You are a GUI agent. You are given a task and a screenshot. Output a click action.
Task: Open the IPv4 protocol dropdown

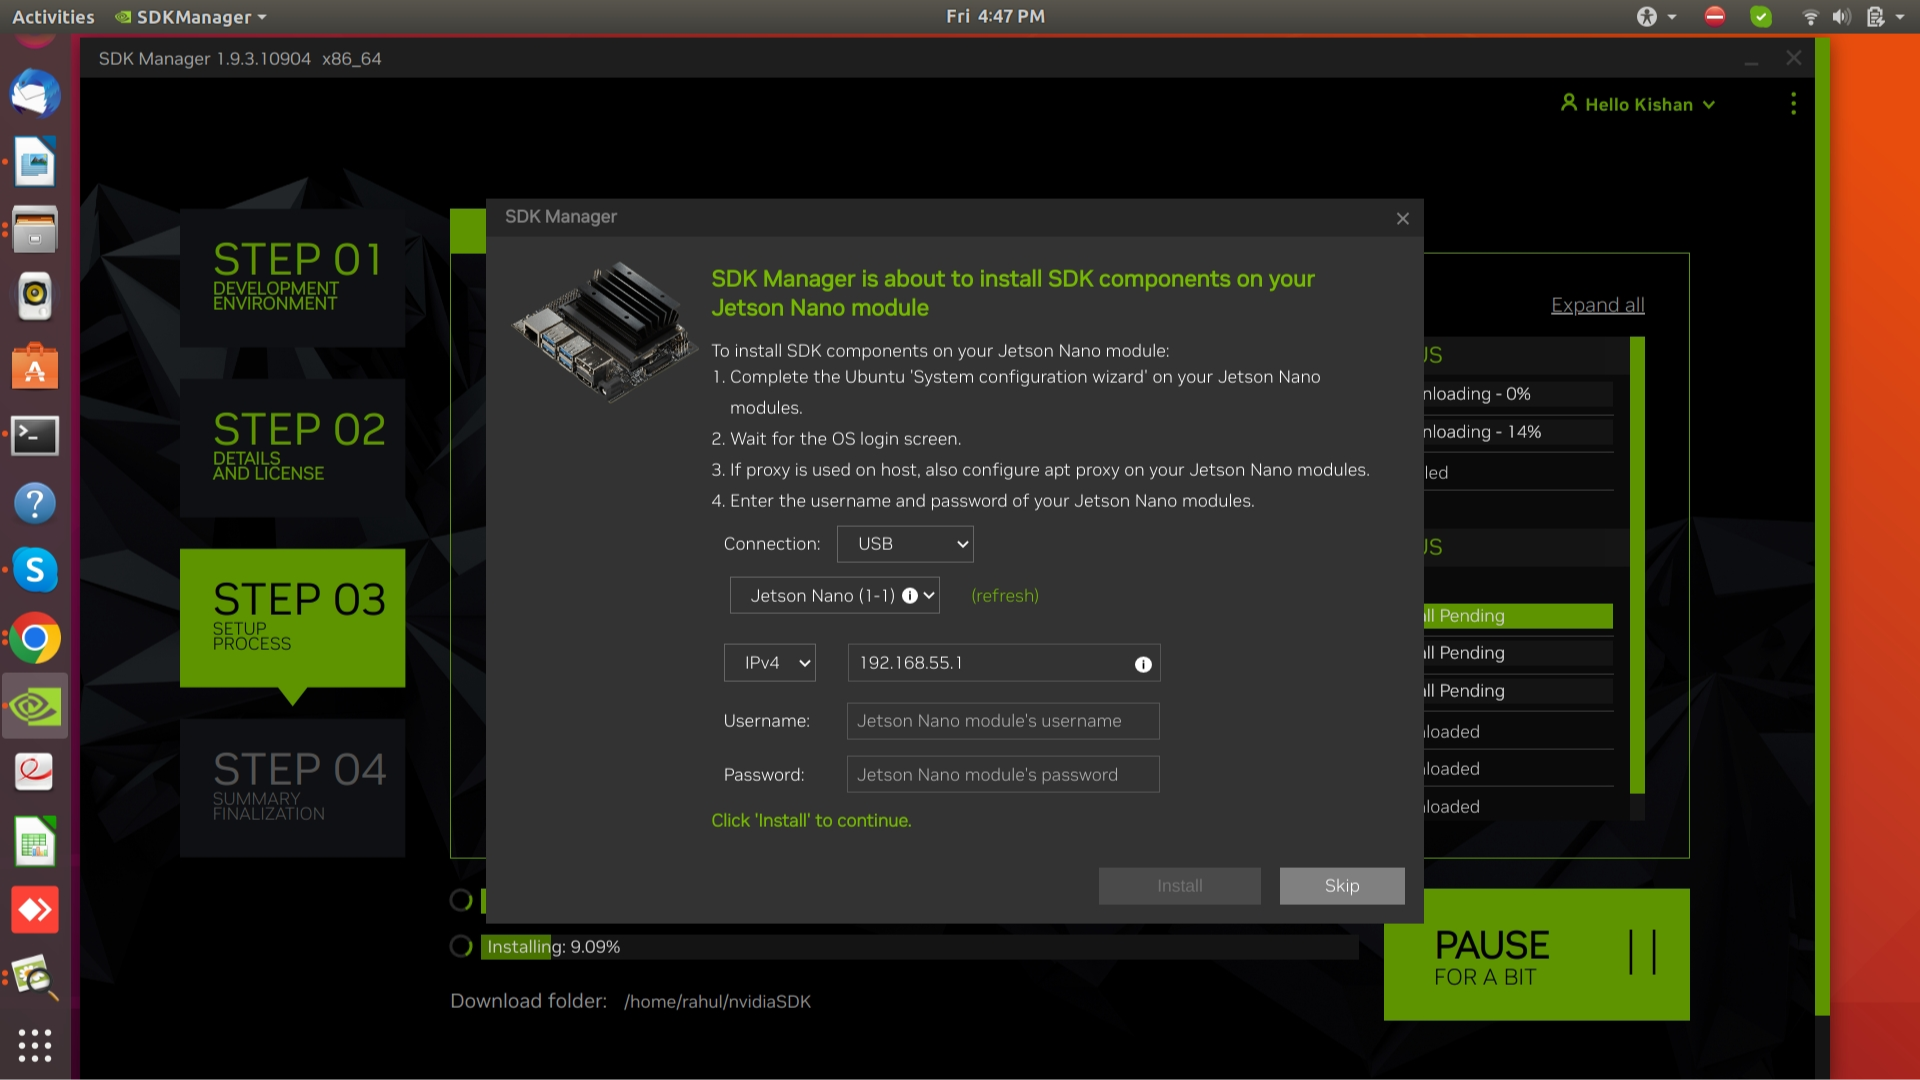(769, 663)
